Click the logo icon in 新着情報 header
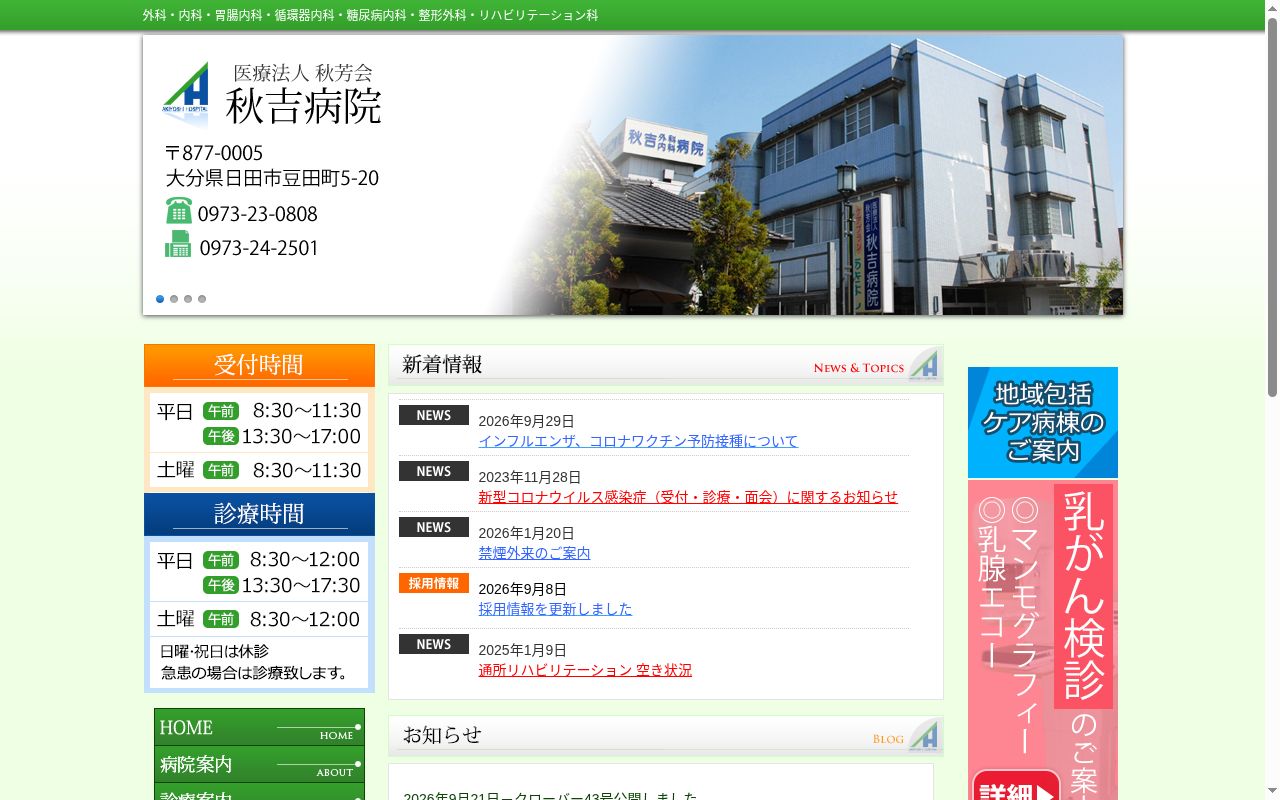The width and height of the screenshot is (1280, 800). 924,365
